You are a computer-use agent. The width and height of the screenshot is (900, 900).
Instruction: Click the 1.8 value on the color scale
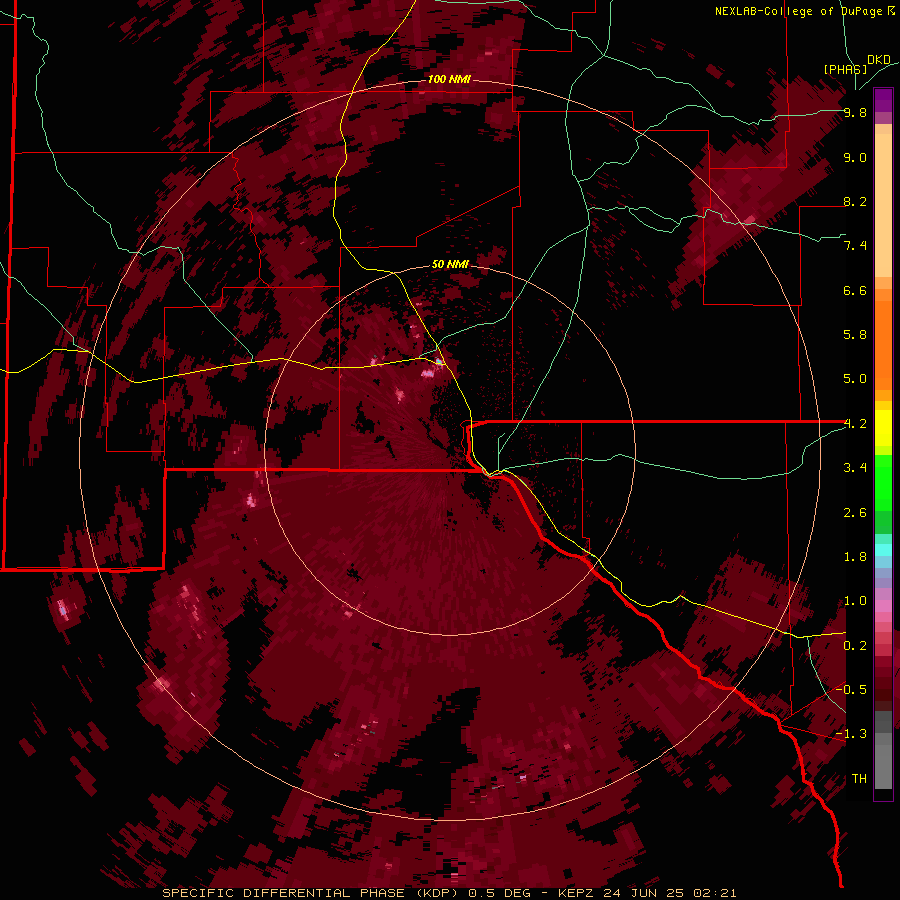(x=855, y=557)
